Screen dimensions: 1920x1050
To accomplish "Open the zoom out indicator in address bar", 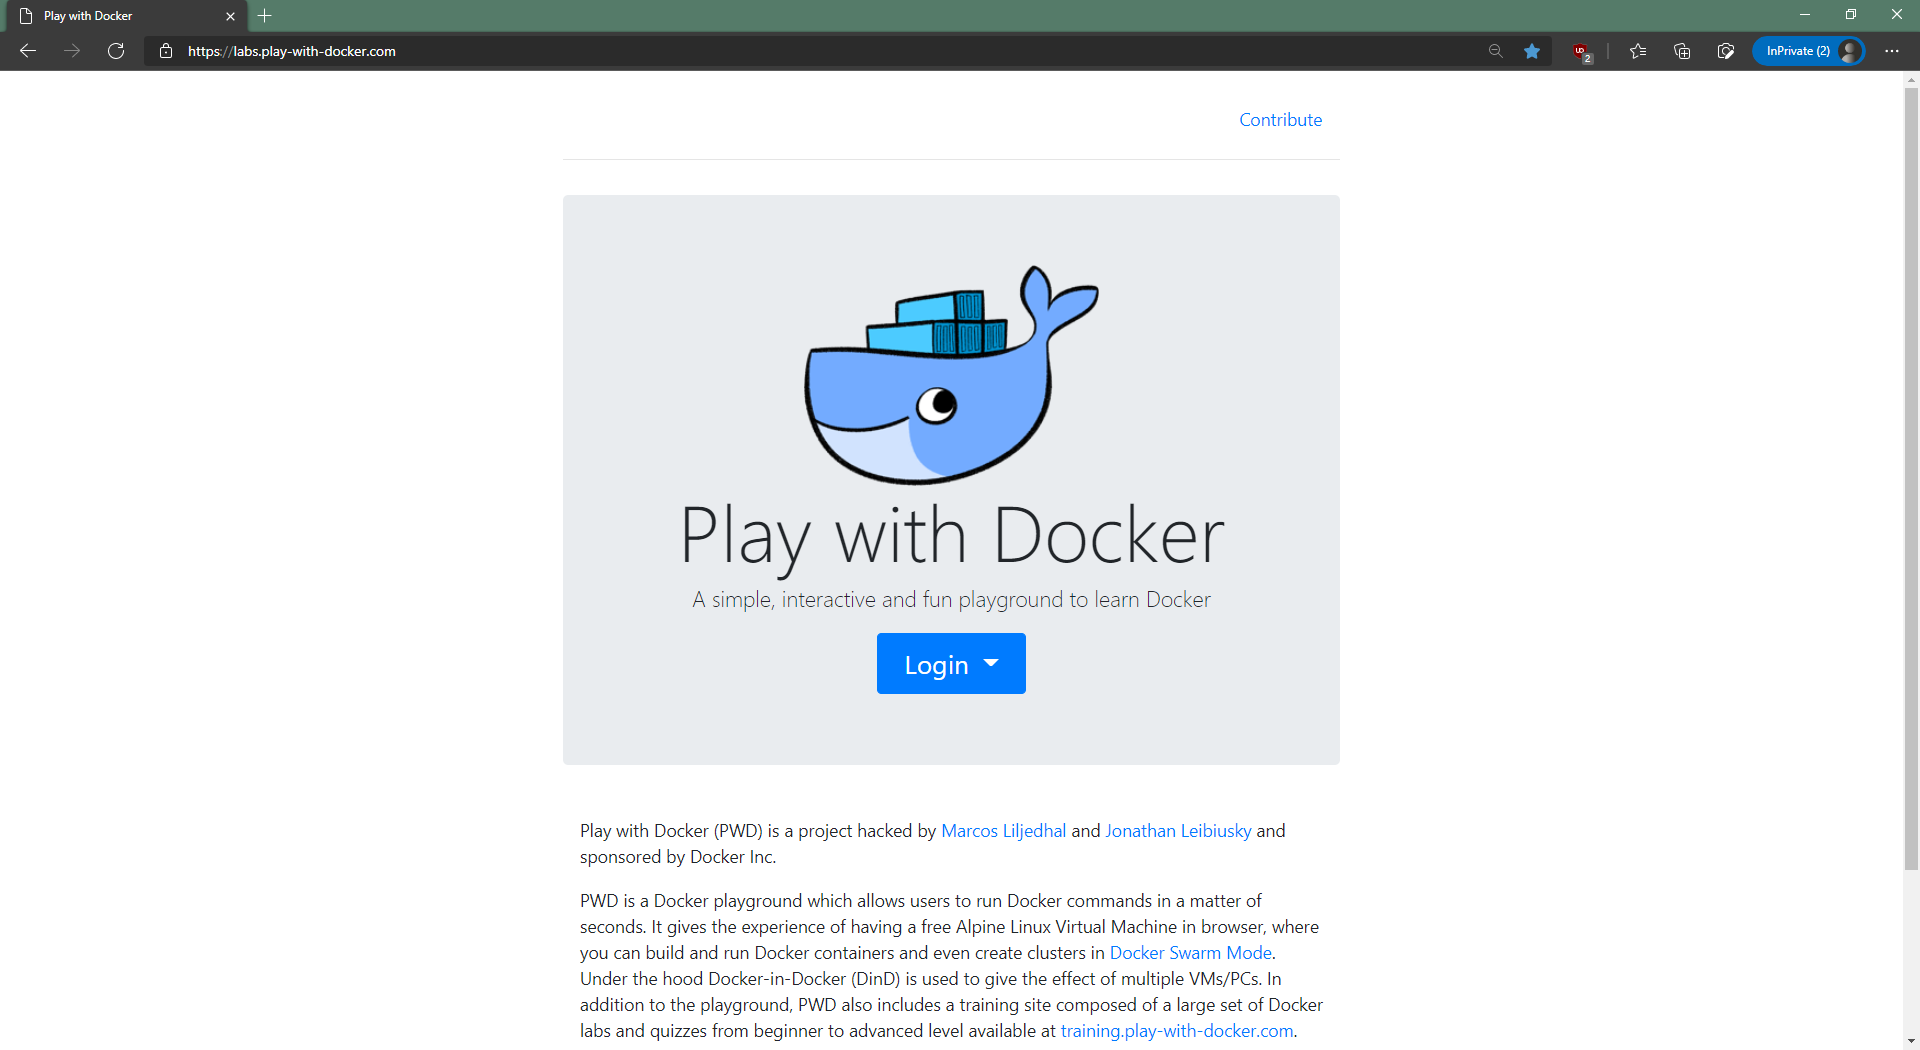I will coord(1496,51).
